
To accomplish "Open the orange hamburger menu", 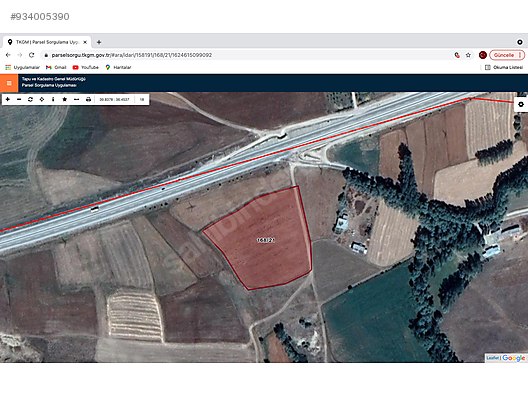I will [x=9, y=83].
